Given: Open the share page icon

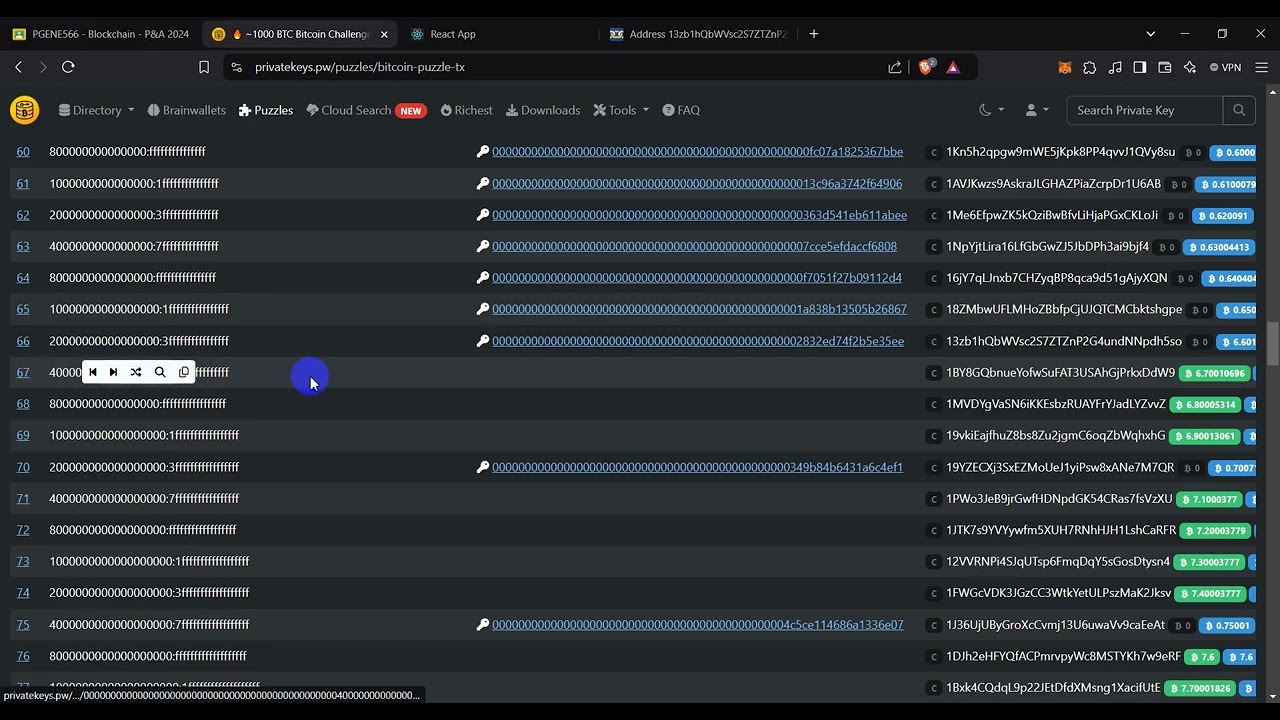Looking at the screenshot, I should point(894,67).
